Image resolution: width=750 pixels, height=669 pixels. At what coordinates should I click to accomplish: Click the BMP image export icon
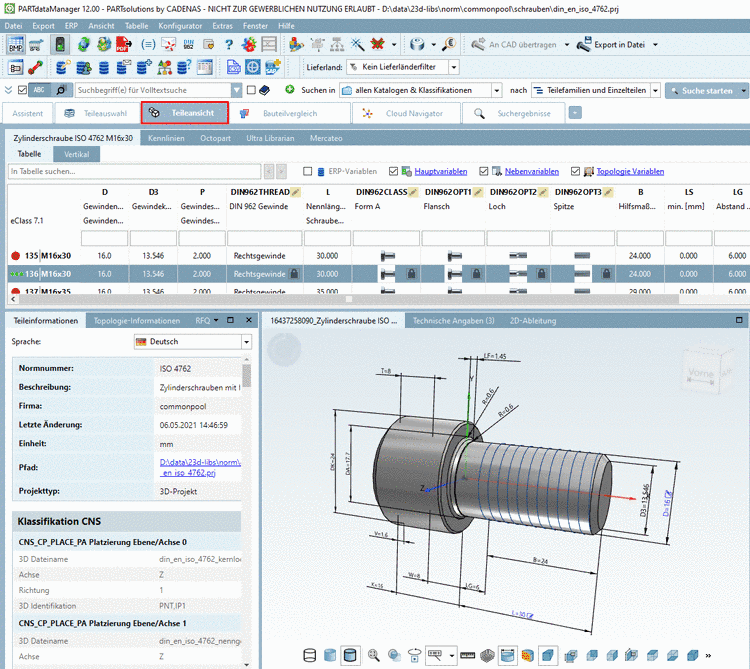(x=15, y=45)
